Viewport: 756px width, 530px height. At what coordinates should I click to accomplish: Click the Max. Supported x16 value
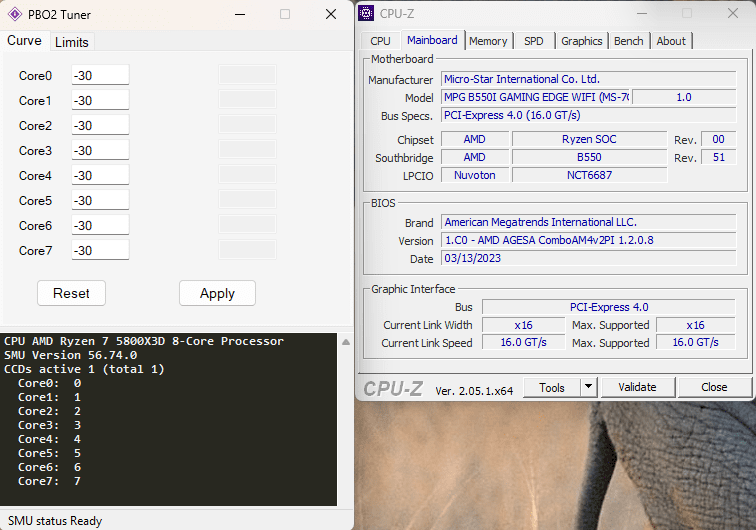point(696,325)
